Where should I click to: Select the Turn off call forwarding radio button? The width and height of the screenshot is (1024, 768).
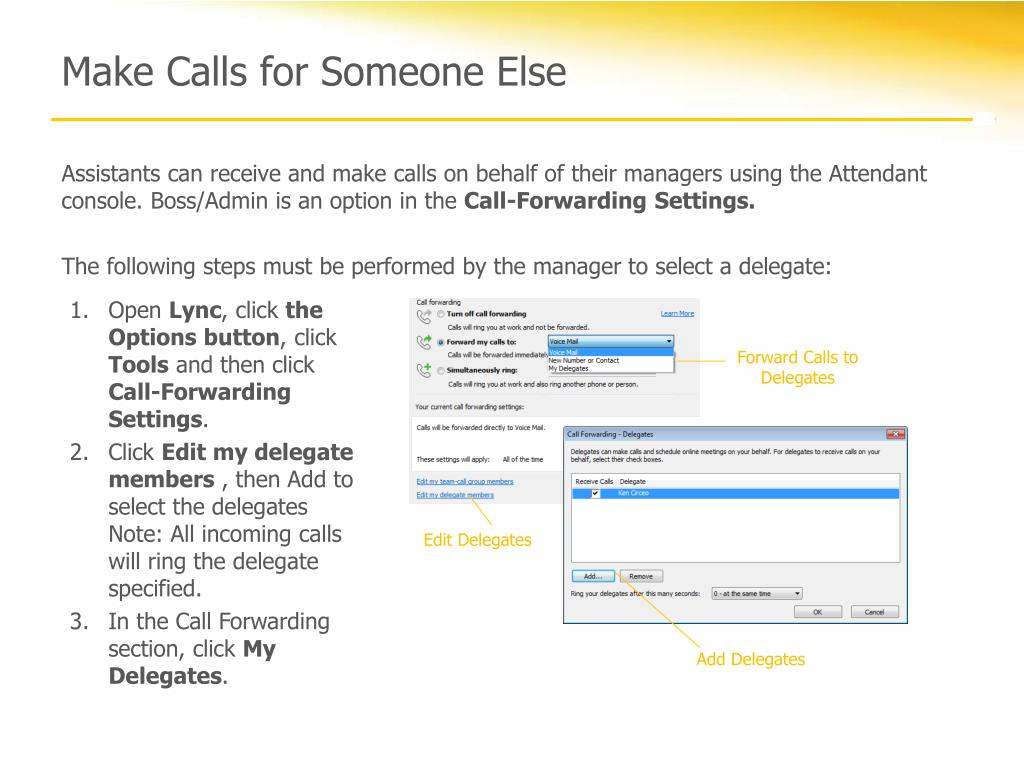coord(441,314)
